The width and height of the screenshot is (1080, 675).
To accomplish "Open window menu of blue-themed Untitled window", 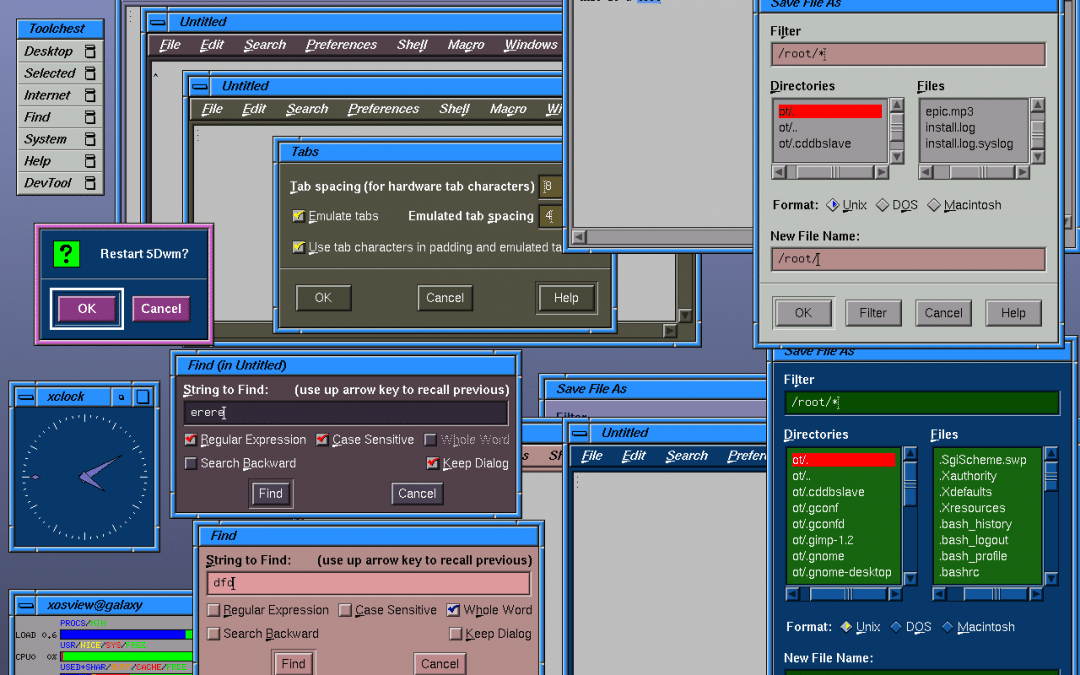I will (580, 433).
